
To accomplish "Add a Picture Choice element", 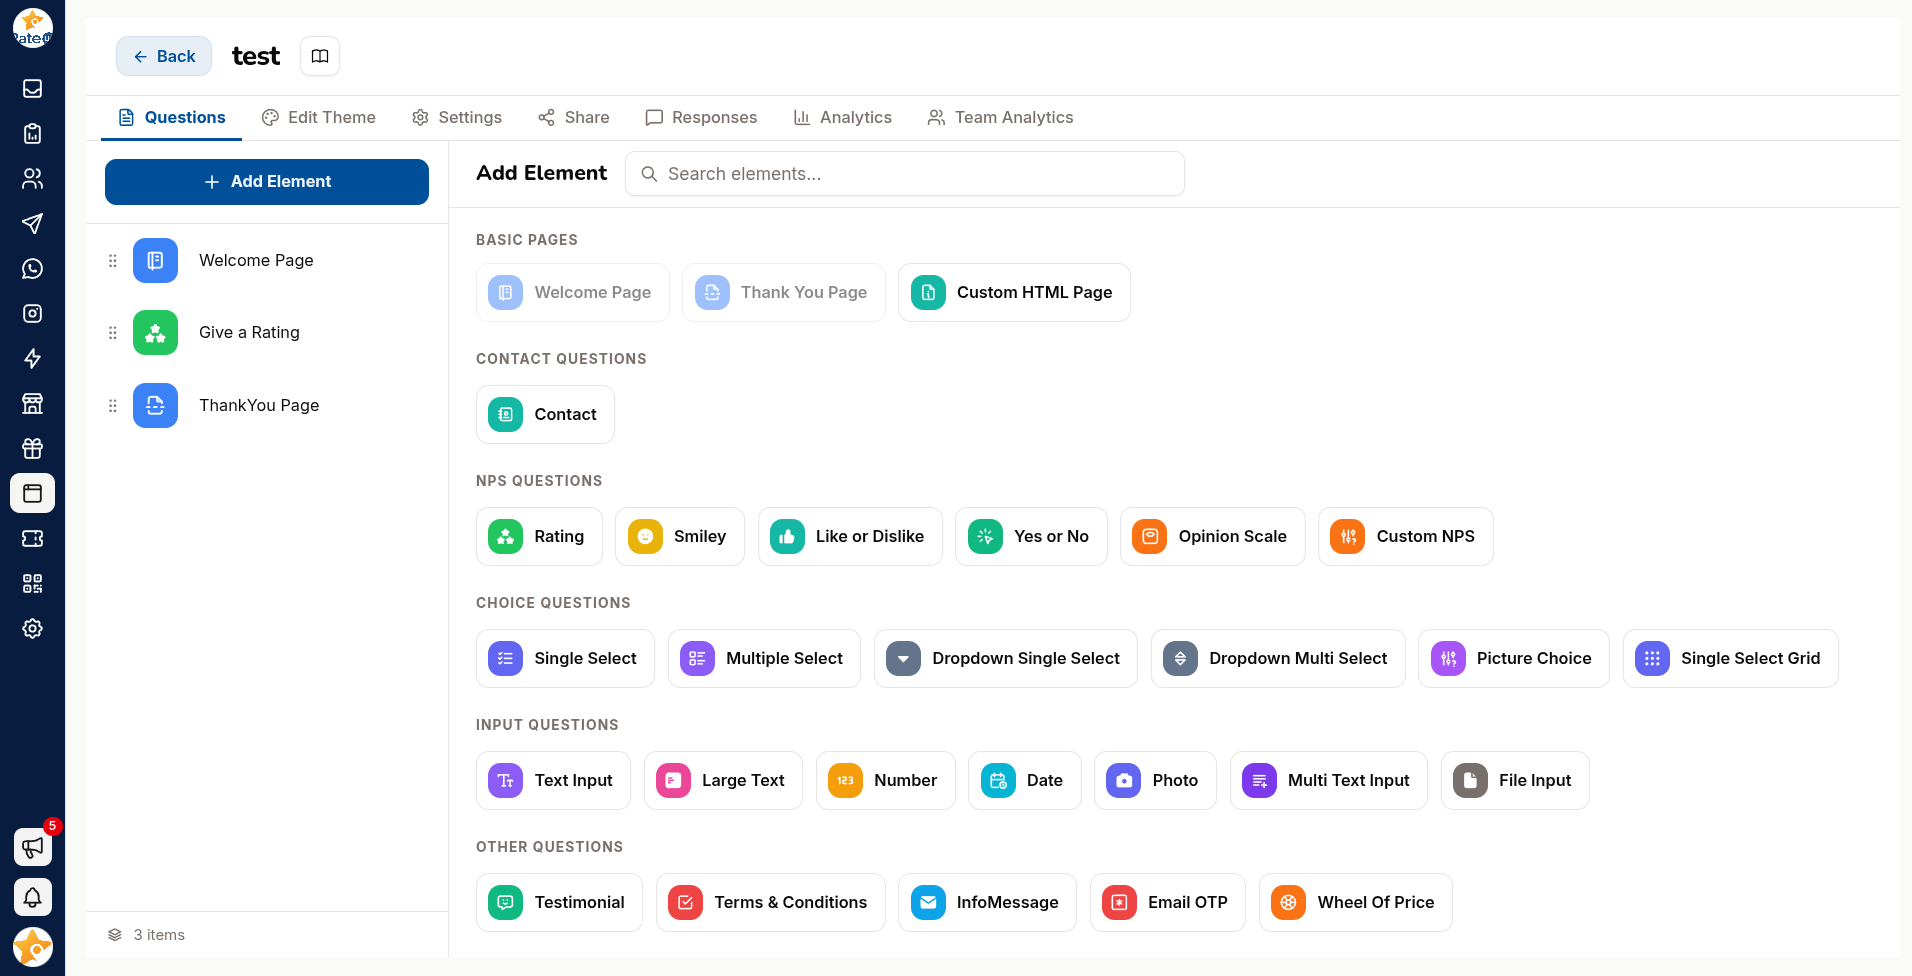I will pyautogui.click(x=1514, y=659).
